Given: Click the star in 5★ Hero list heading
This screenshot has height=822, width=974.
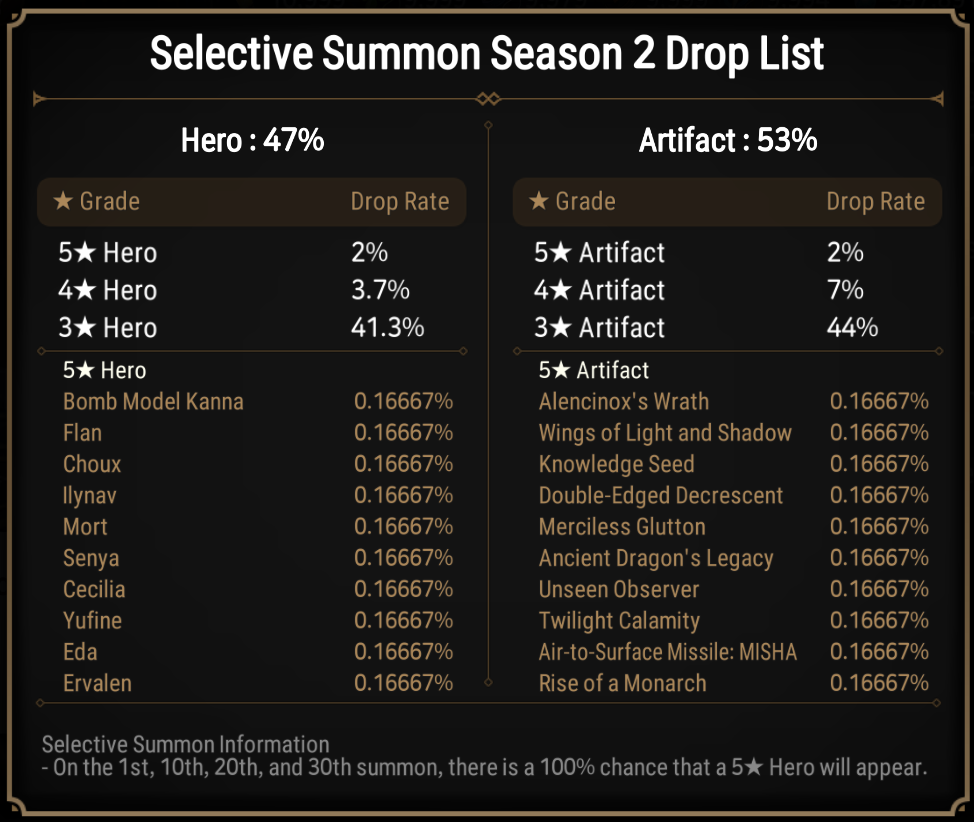Looking at the screenshot, I should (x=85, y=370).
